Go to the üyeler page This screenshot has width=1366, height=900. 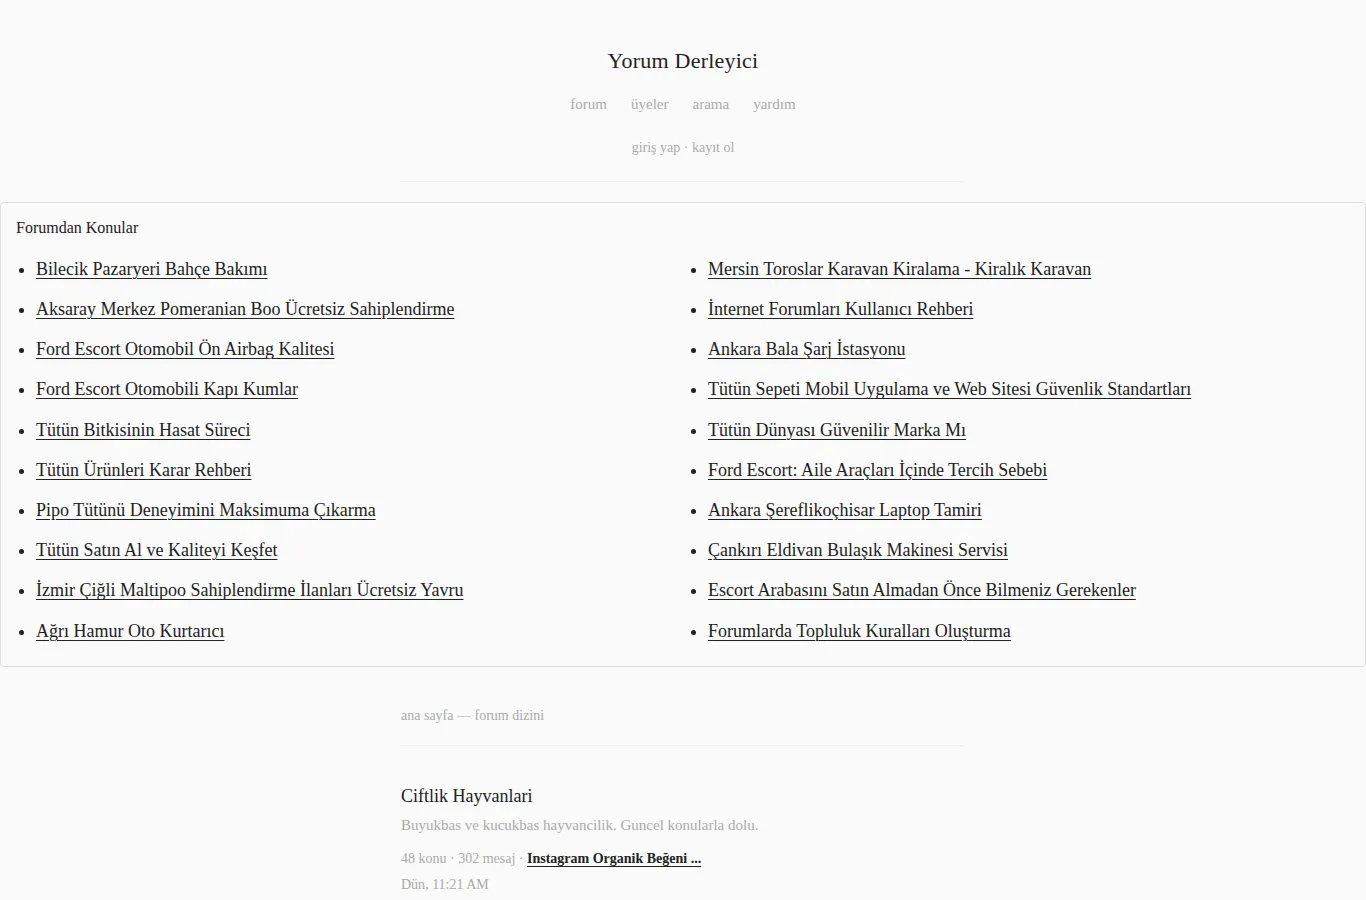click(x=649, y=104)
